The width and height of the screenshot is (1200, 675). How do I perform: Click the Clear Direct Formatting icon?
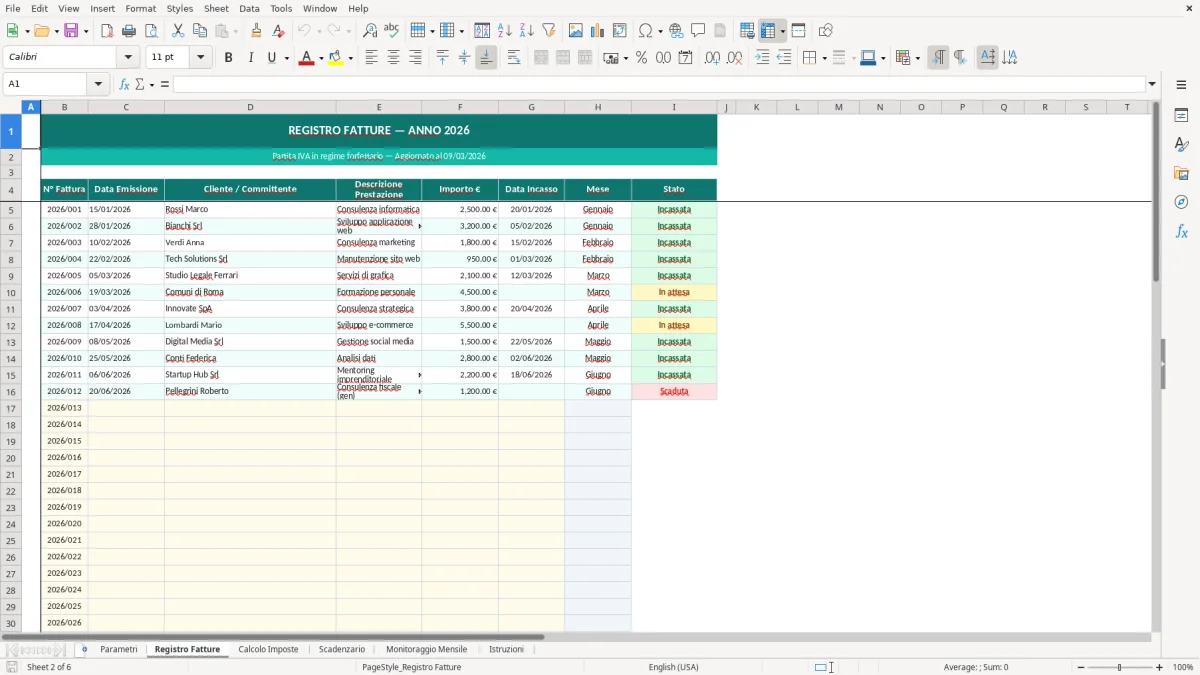tap(278, 31)
